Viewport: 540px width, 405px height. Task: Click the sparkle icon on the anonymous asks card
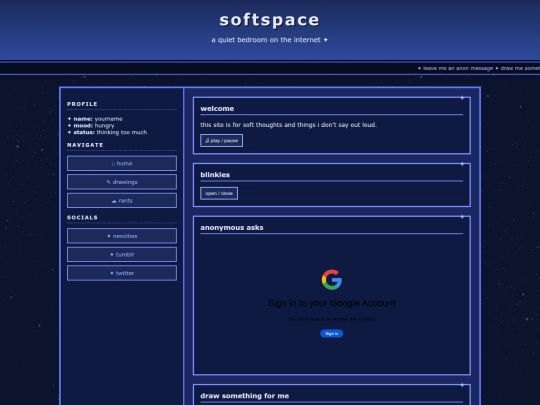(462, 217)
